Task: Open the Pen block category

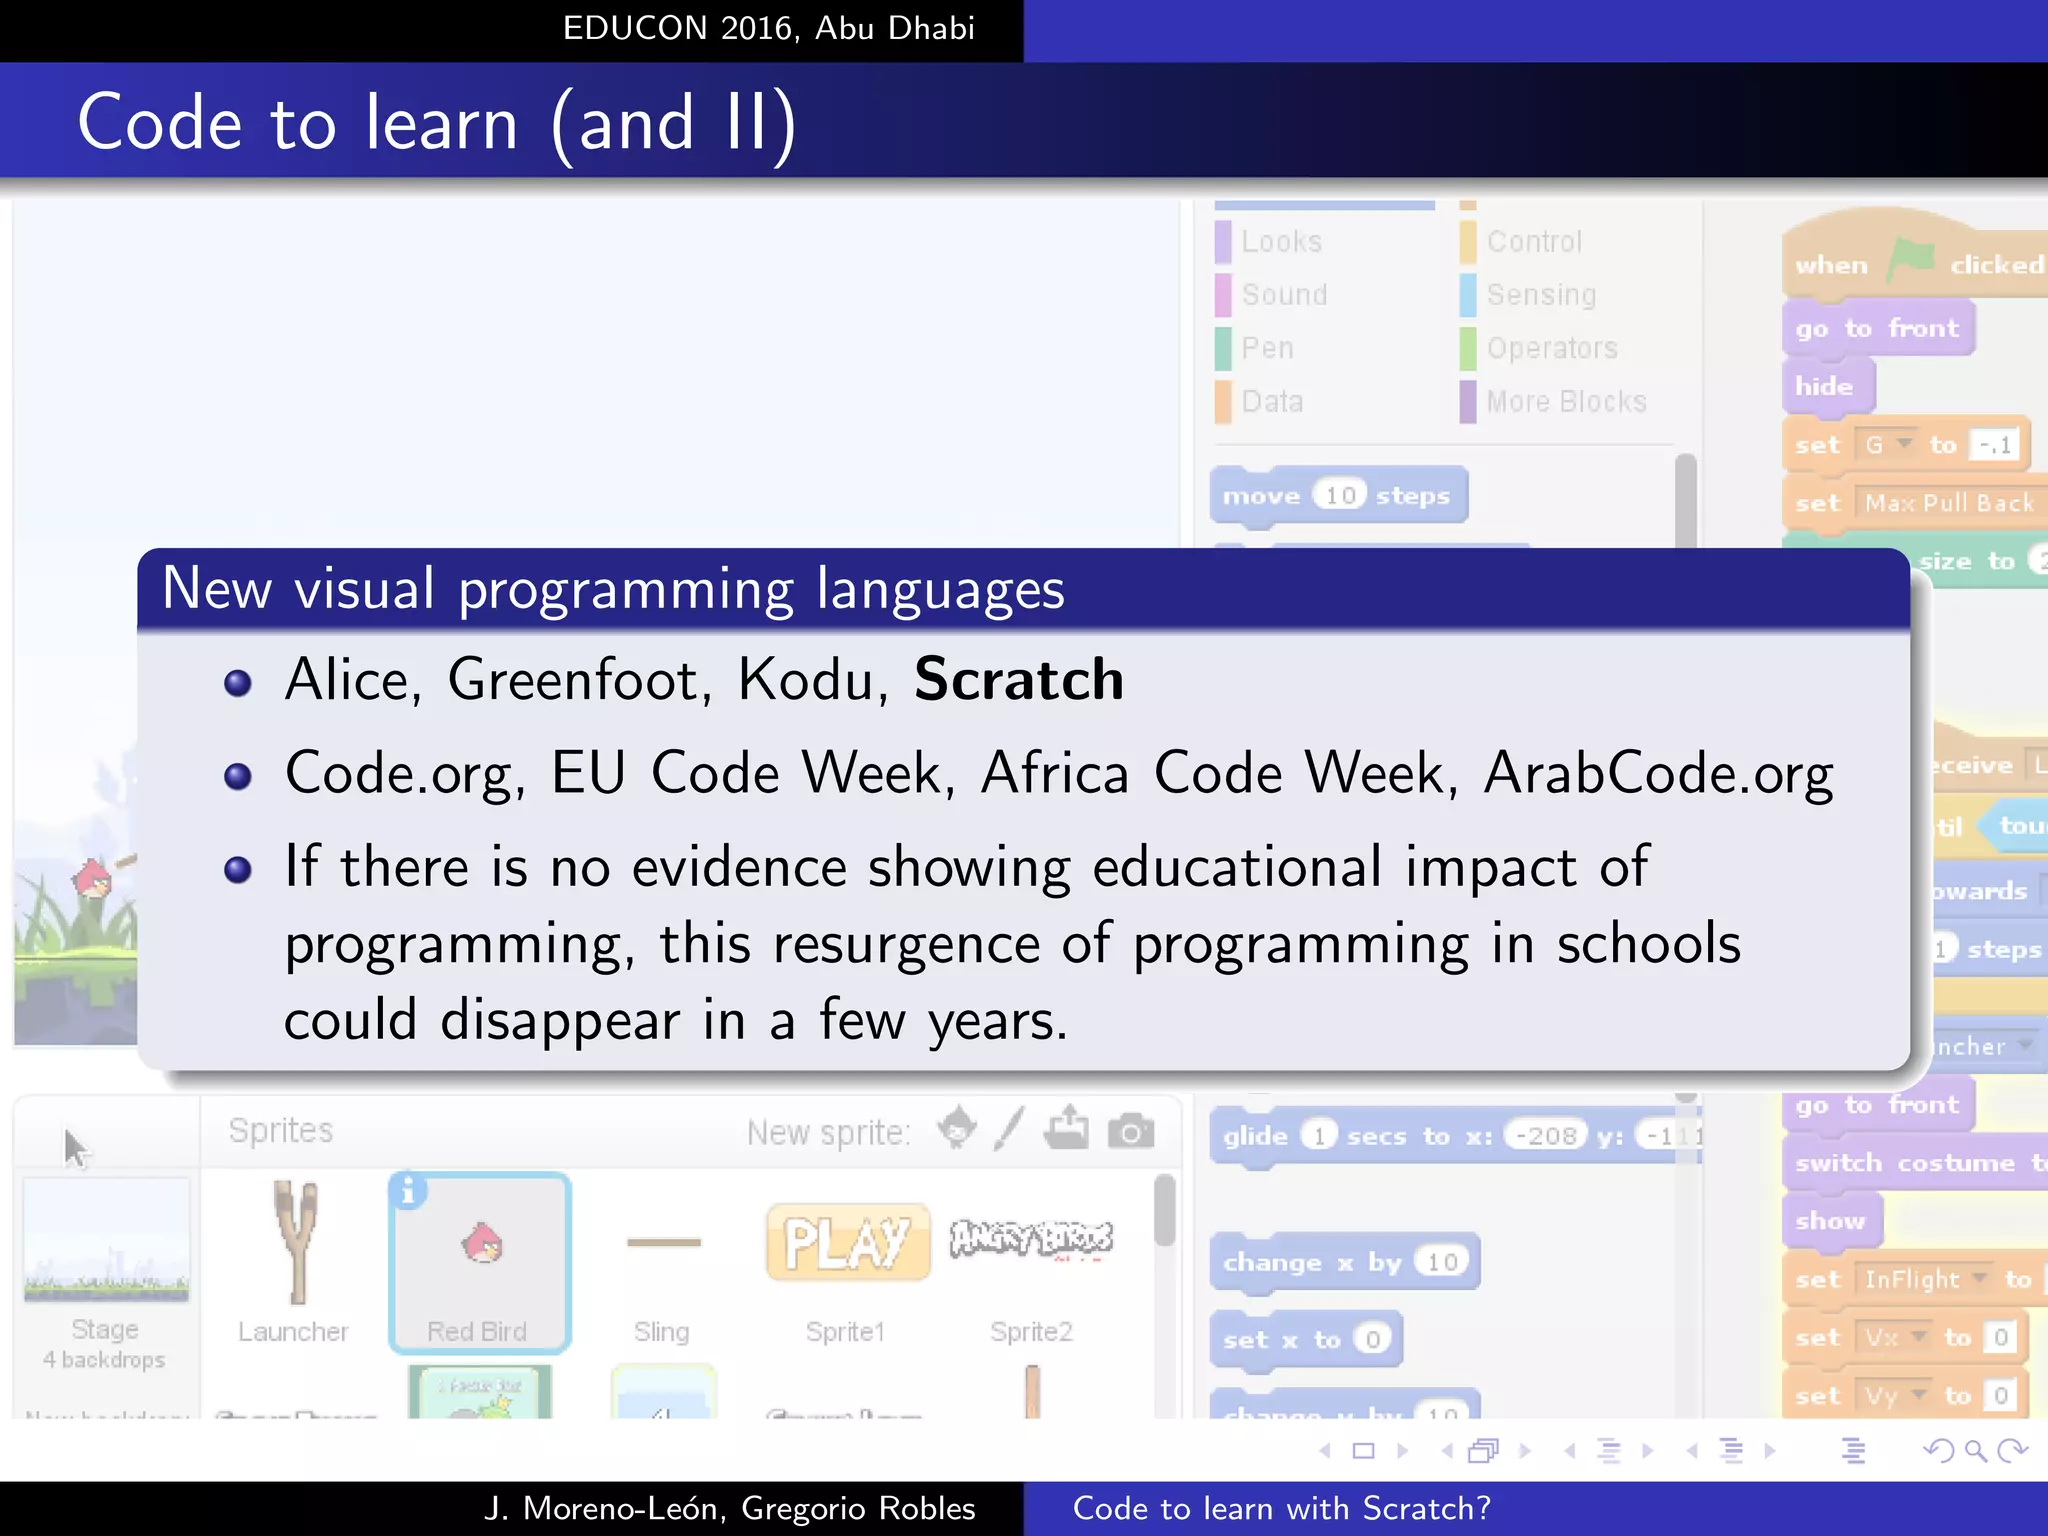Action: click(x=1255, y=347)
